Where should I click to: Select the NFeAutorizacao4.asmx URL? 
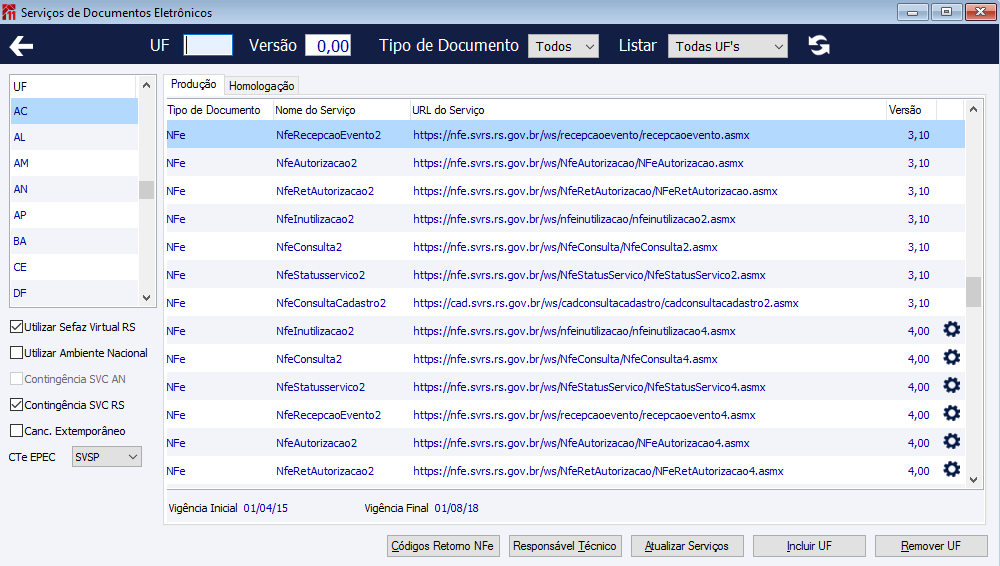pyautogui.click(x=581, y=443)
